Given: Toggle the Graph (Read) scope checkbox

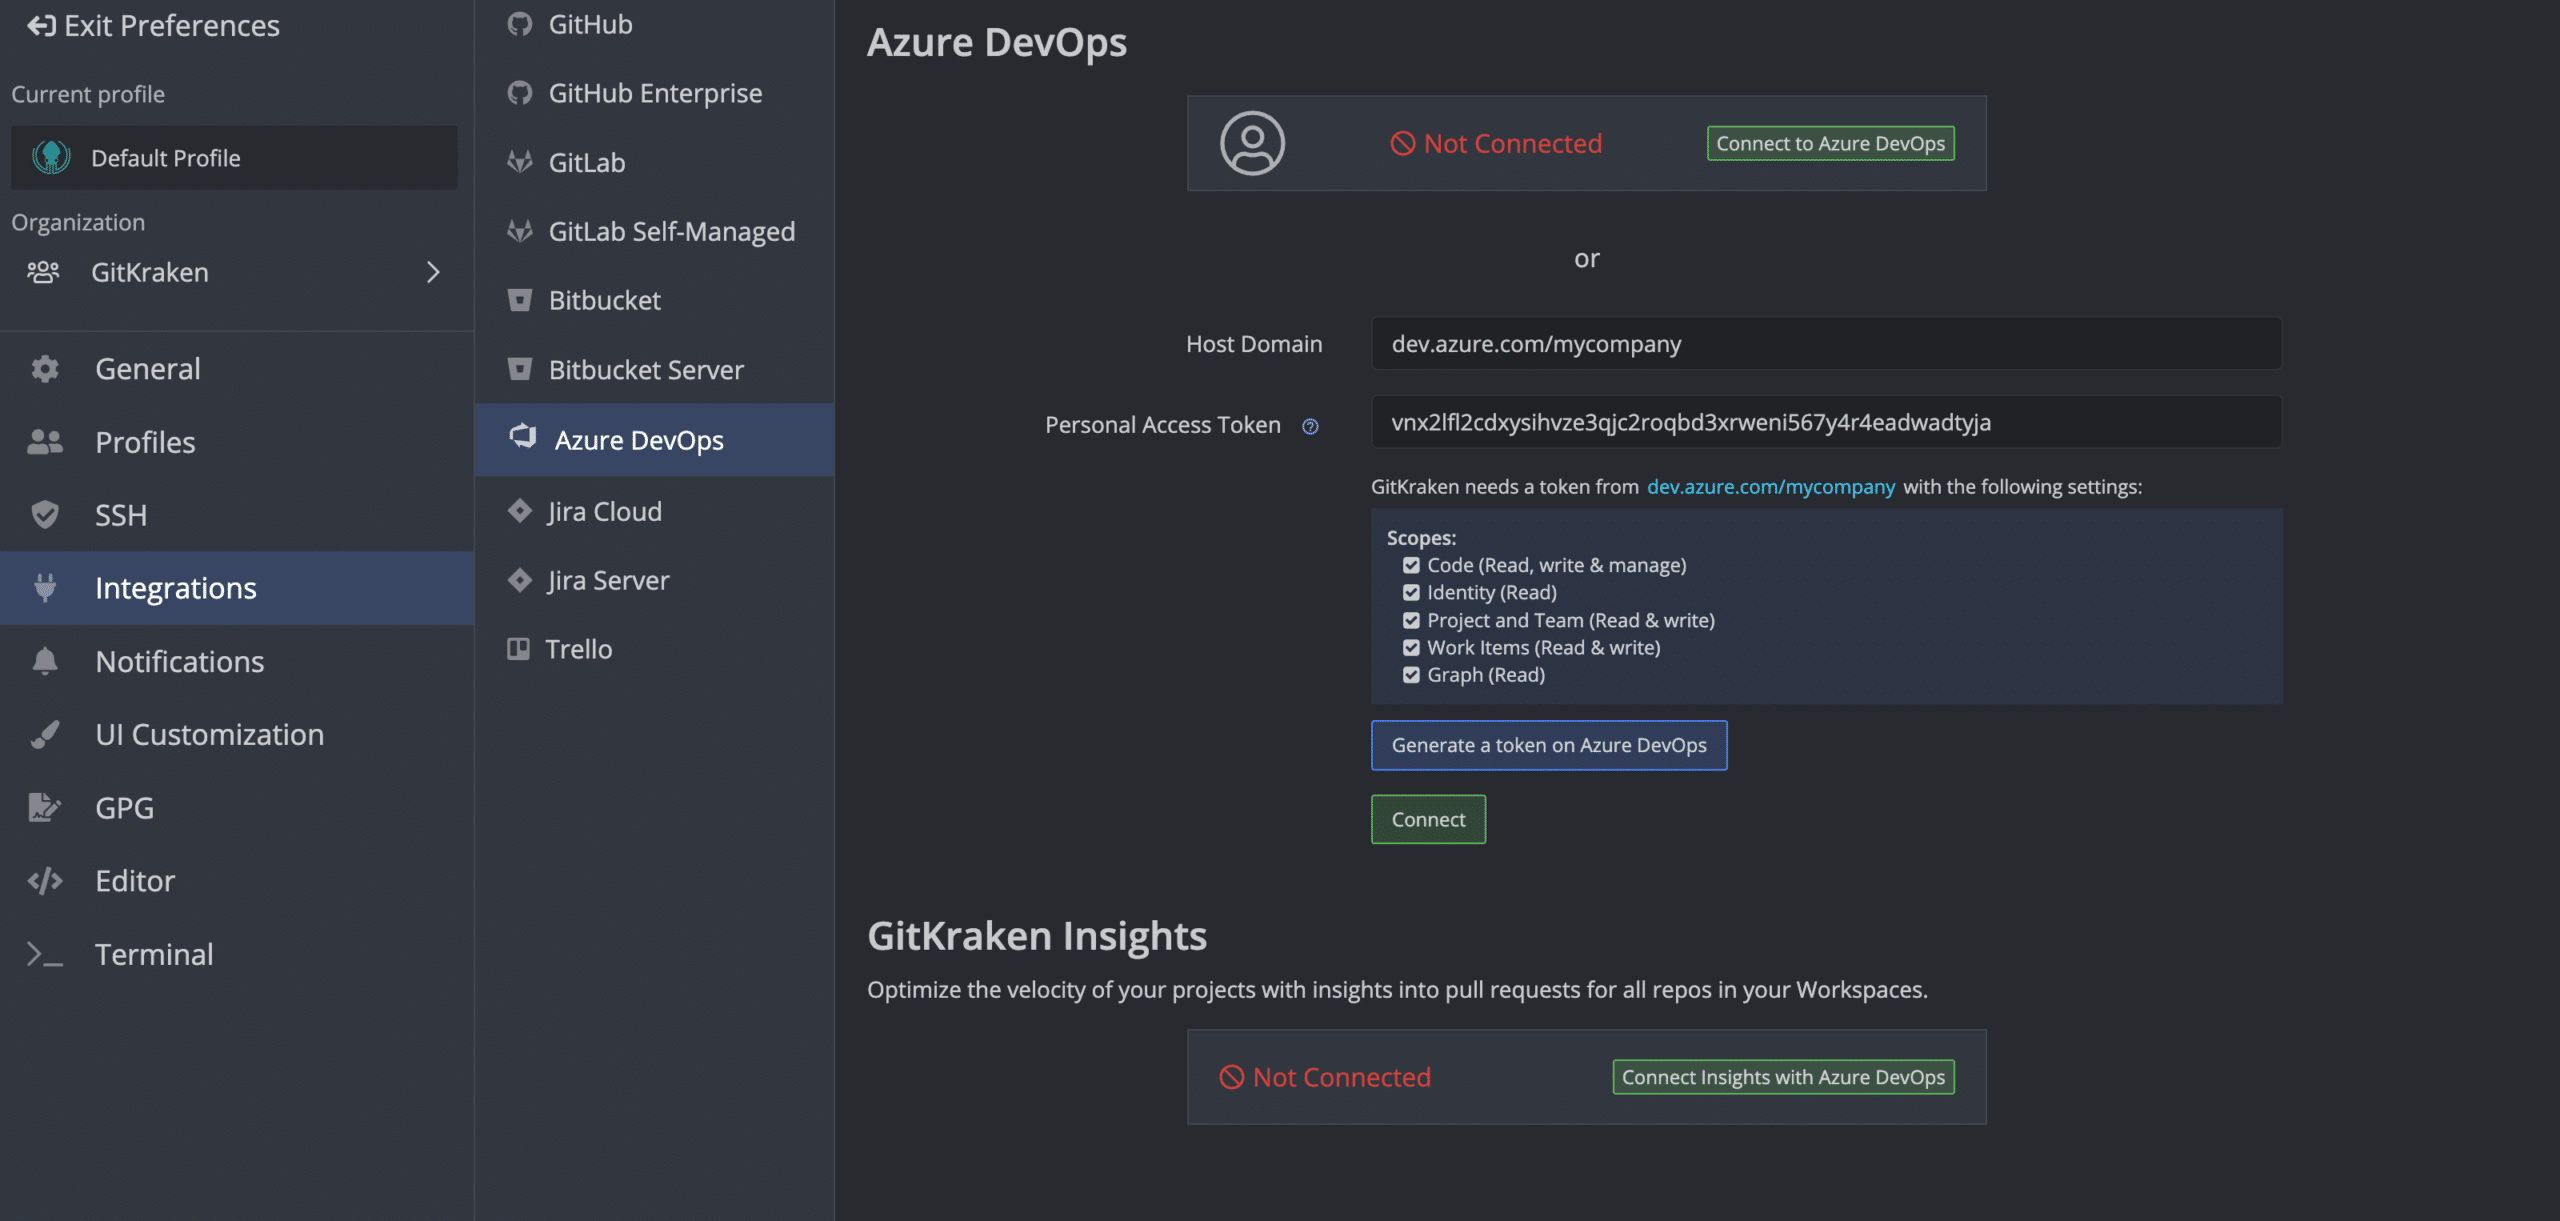Looking at the screenshot, I should click(1411, 675).
